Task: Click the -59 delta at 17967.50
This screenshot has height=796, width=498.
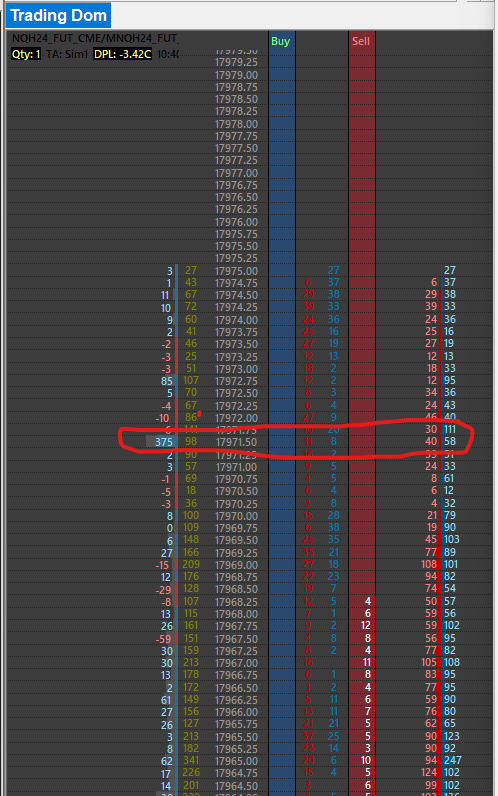Action: coord(163,639)
